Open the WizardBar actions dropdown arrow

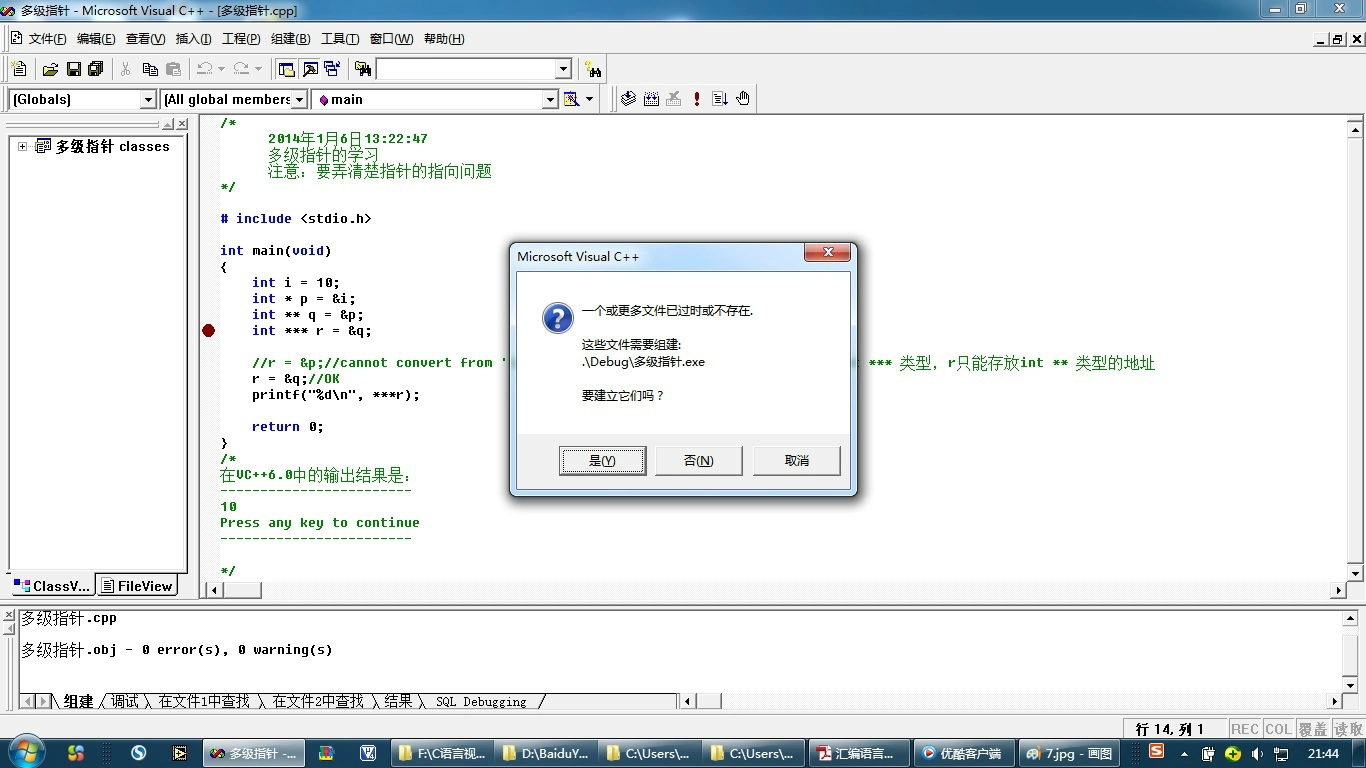click(x=589, y=99)
